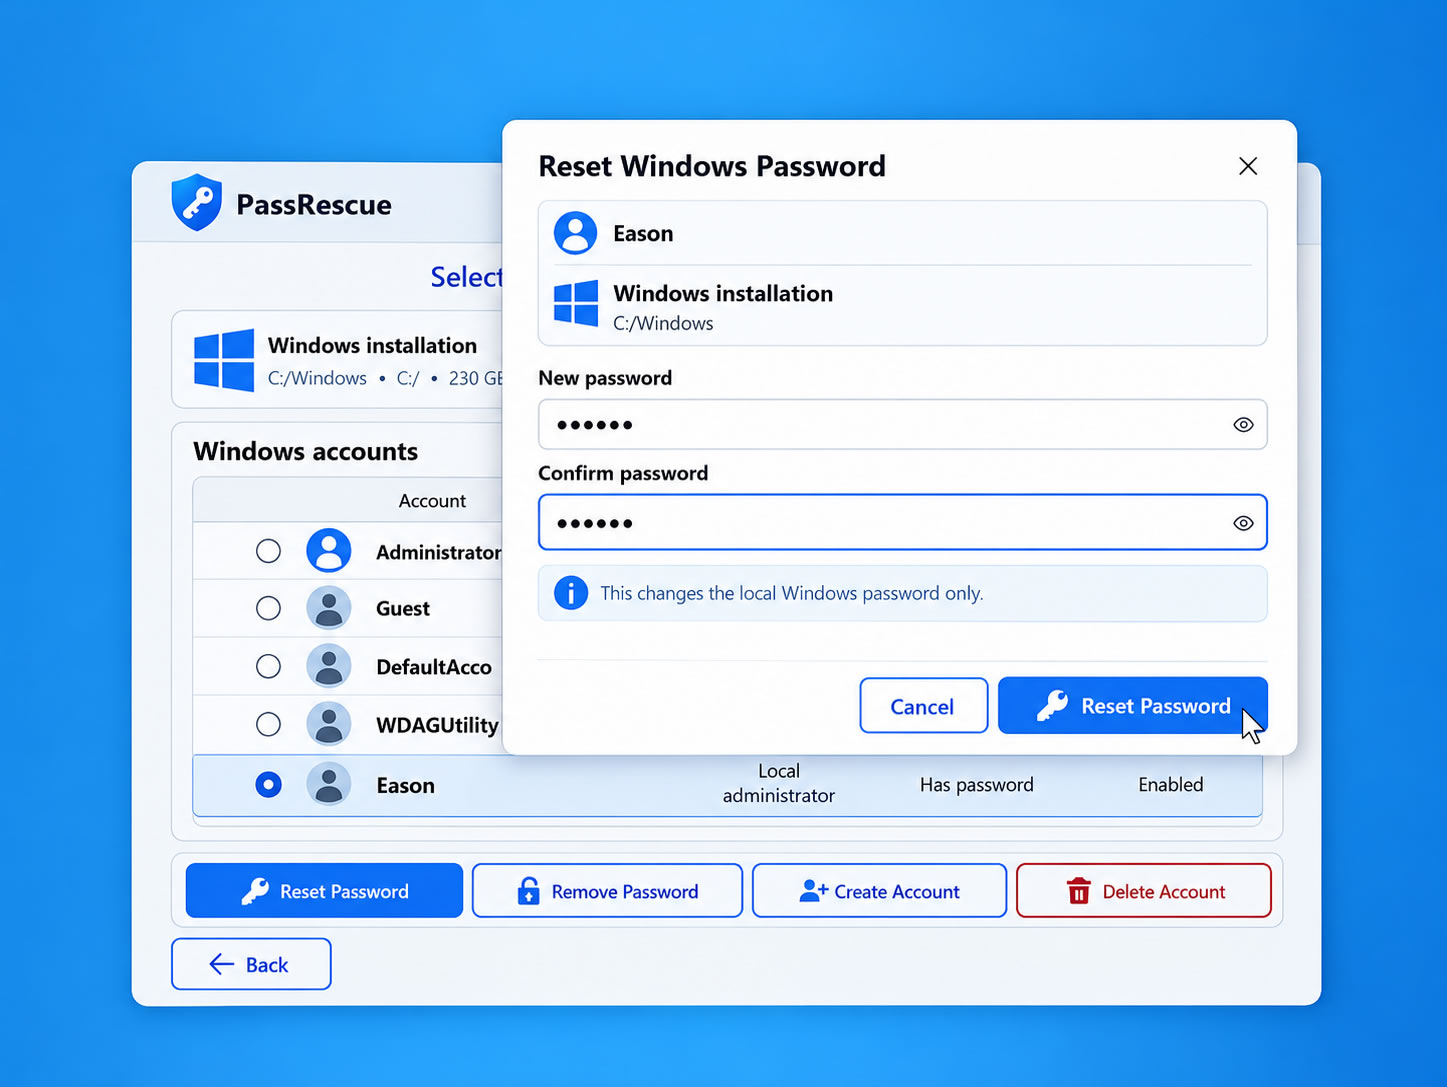Click the Delete Account button
This screenshot has width=1447, height=1087.
(x=1144, y=891)
